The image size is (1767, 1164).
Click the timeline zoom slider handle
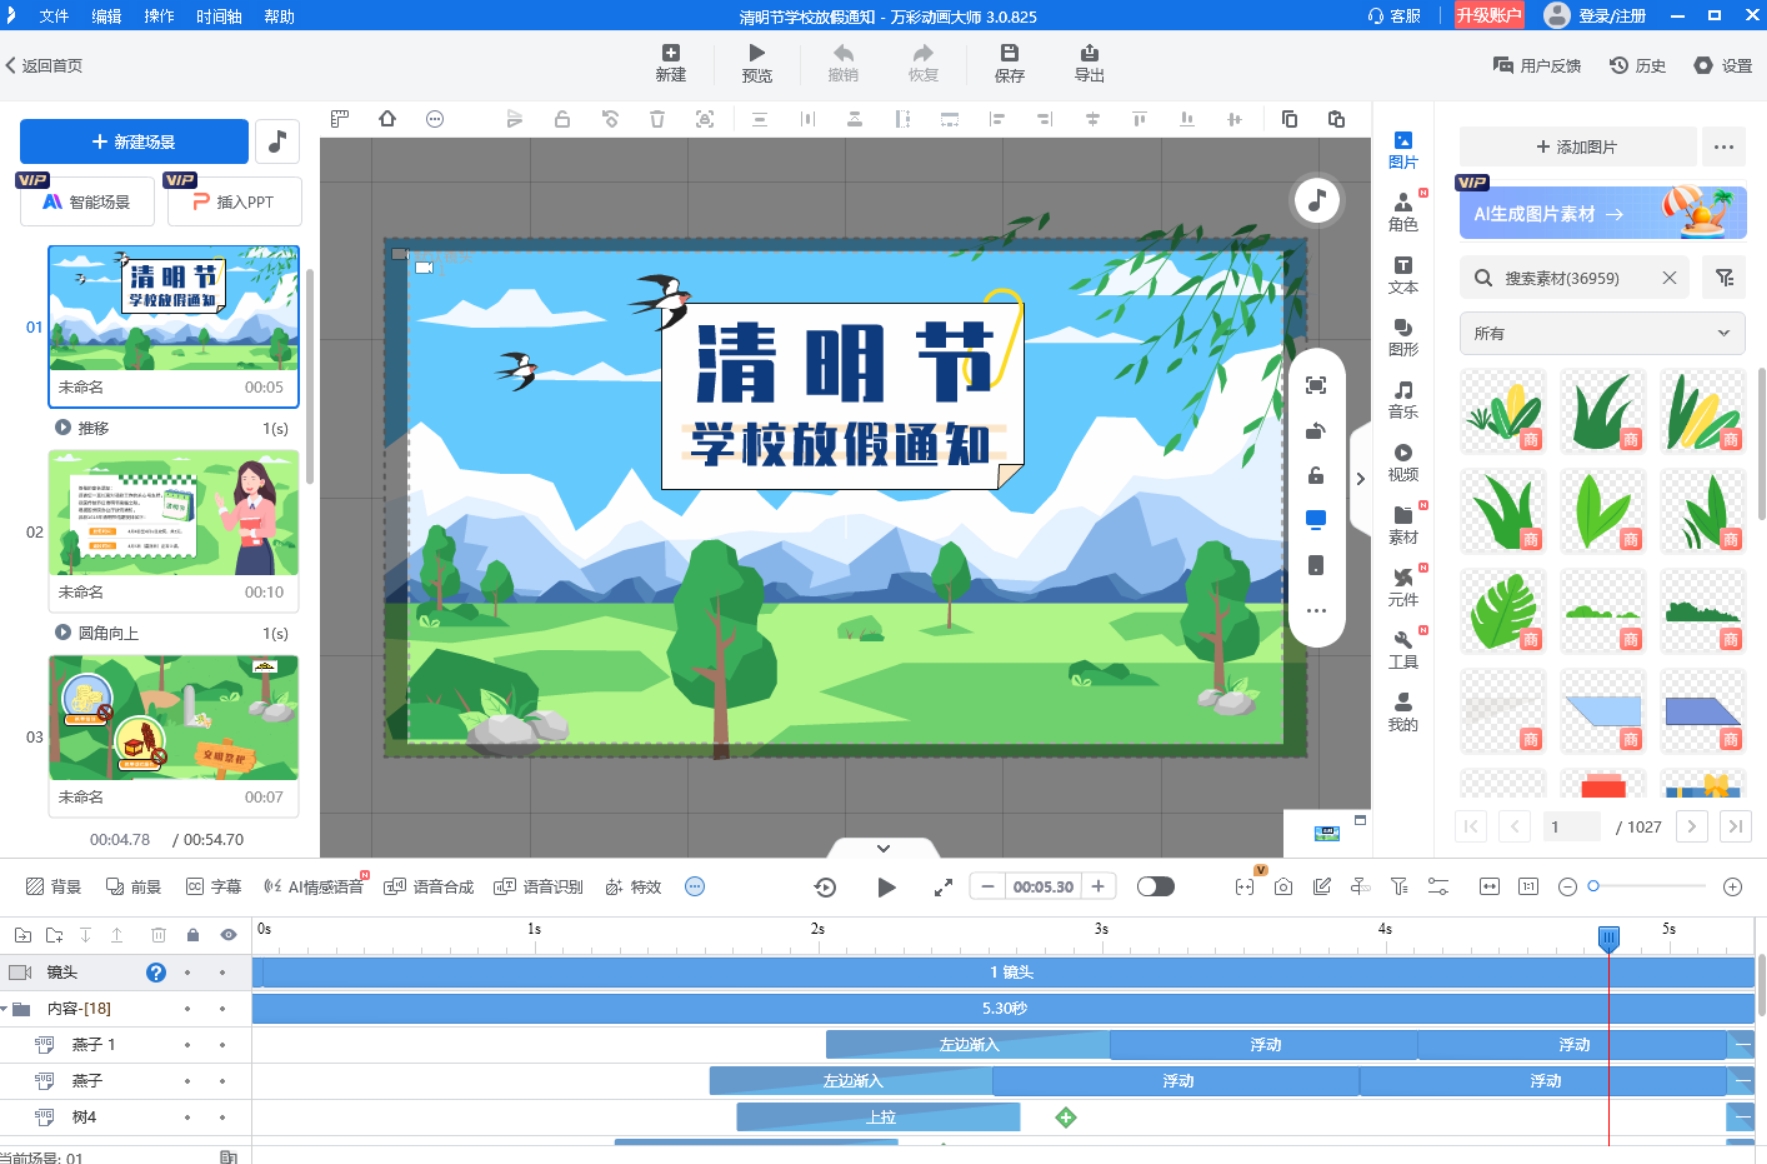point(1594,886)
